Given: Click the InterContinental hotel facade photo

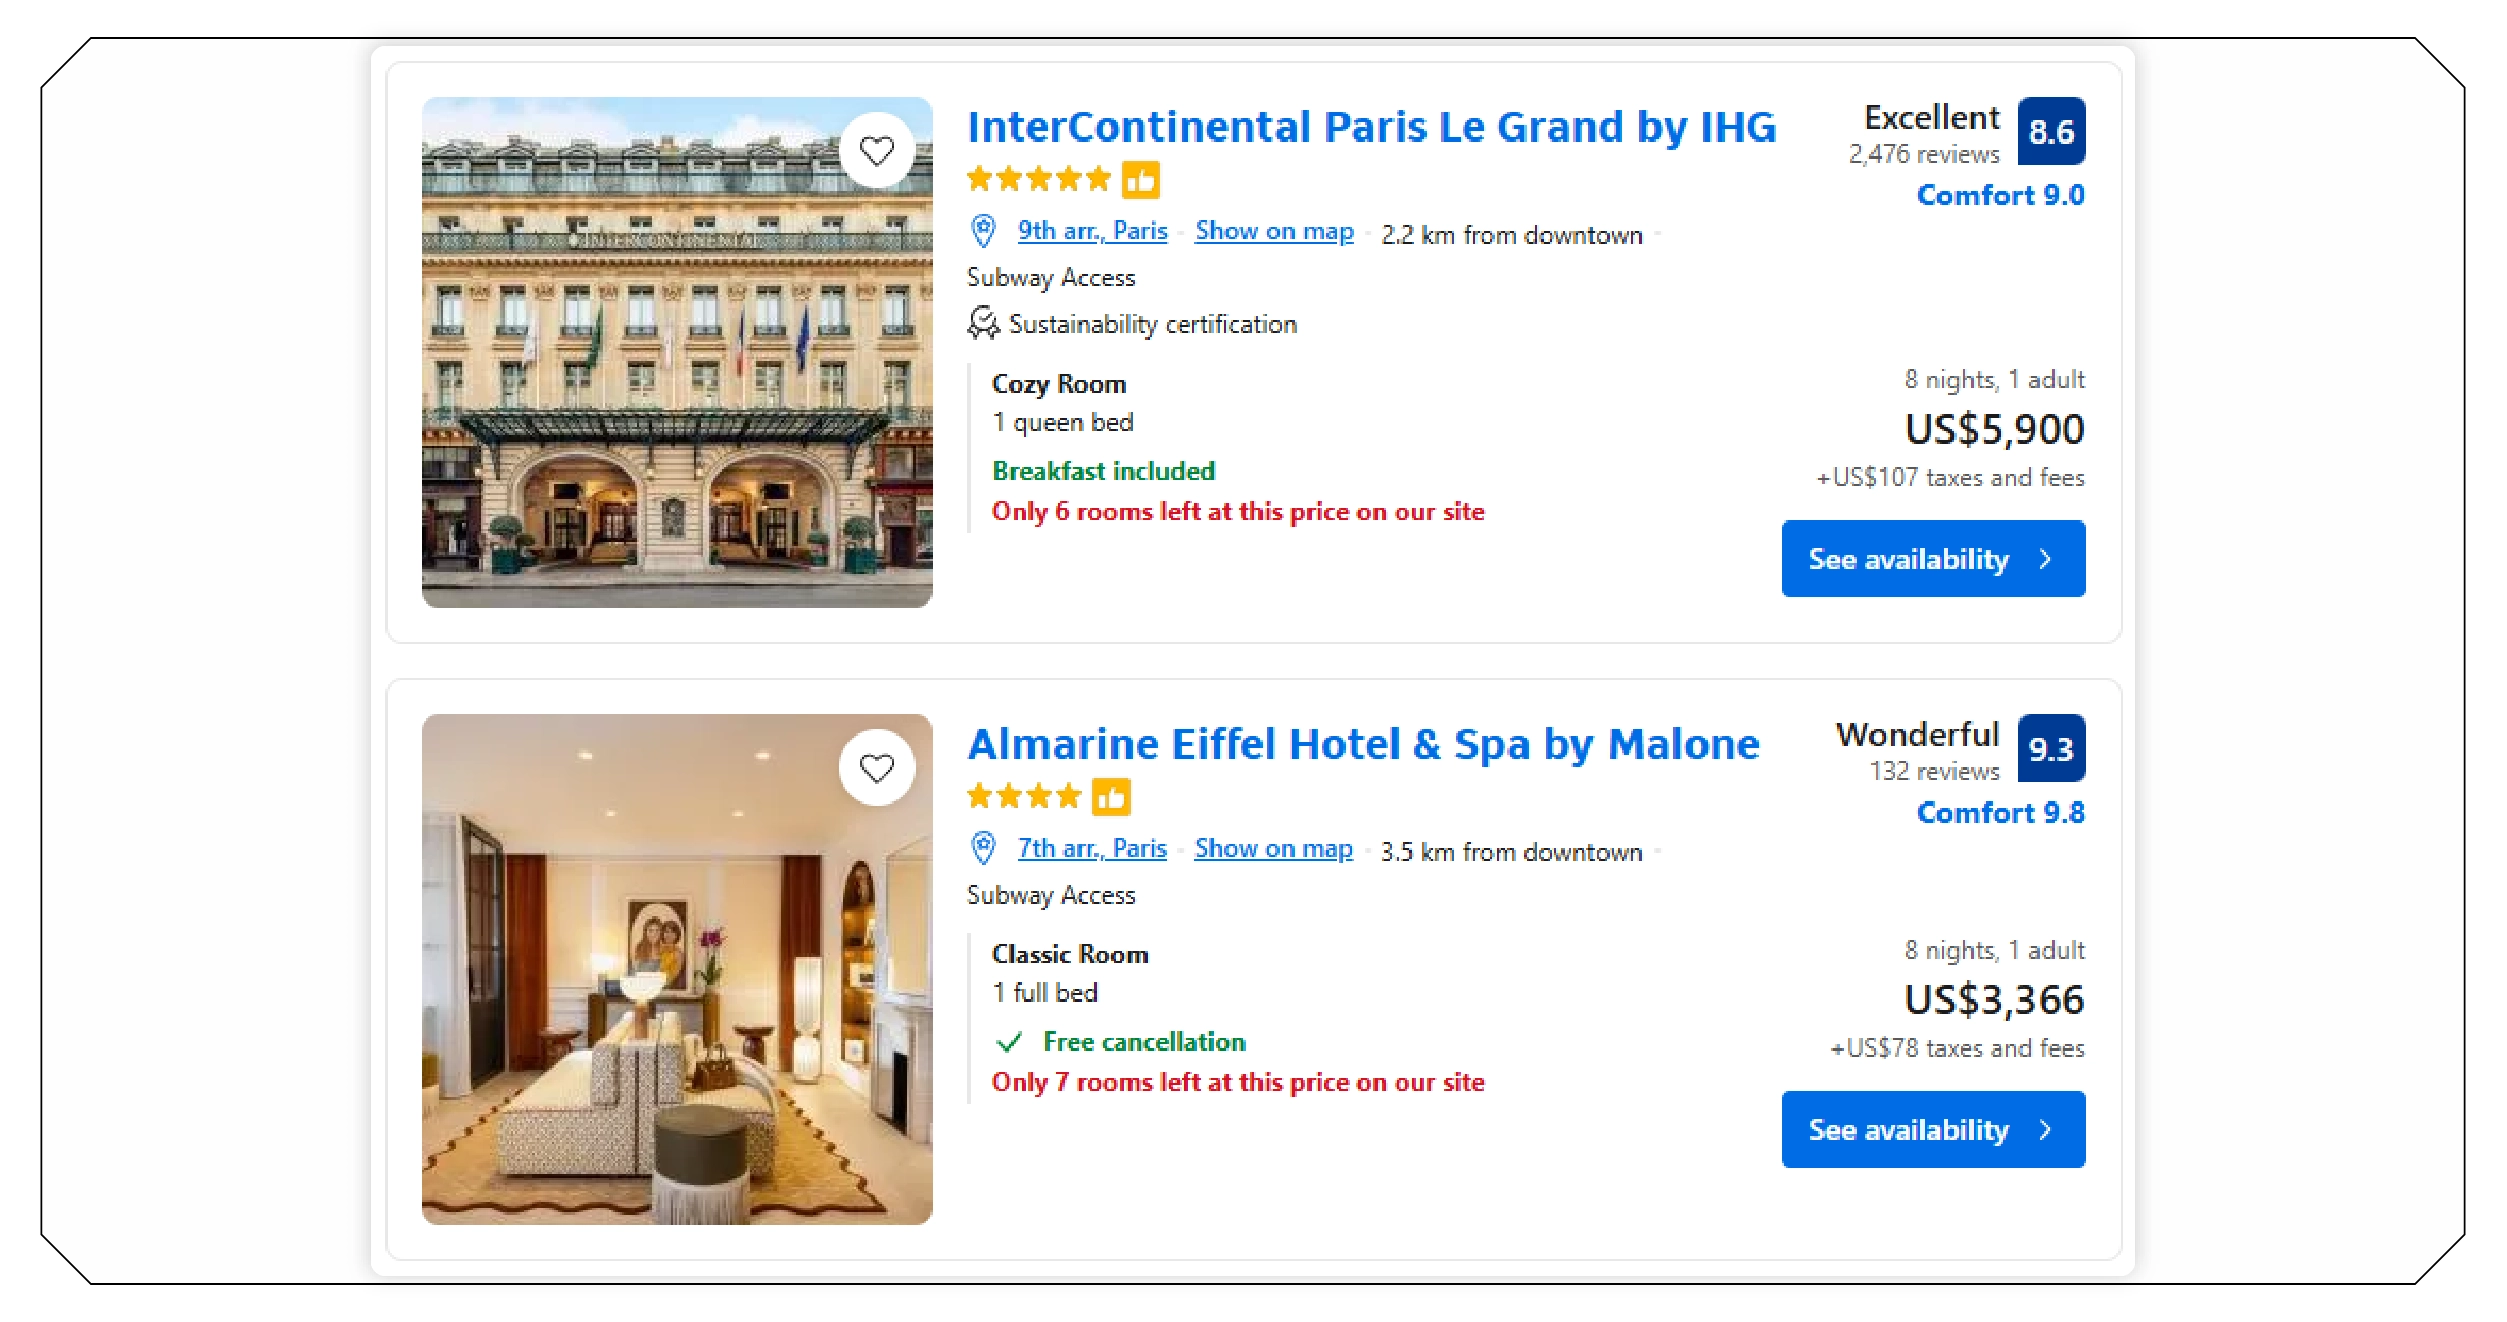Looking at the screenshot, I should [678, 352].
